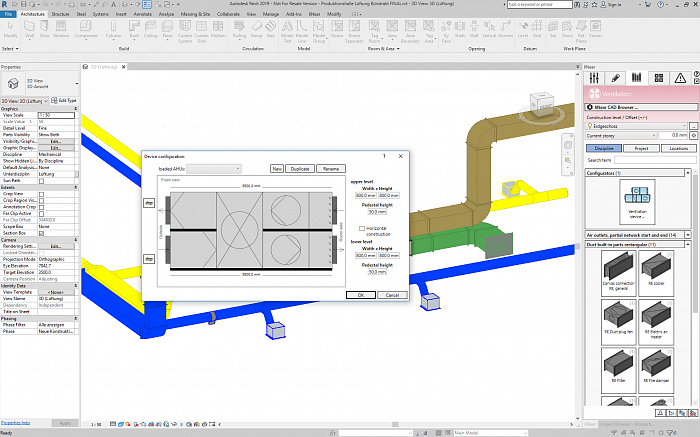The height and width of the screenshot is (437, 700).
Task: Collapse Duct built-in parts rectangular section
Action: [x=688, y=245]
